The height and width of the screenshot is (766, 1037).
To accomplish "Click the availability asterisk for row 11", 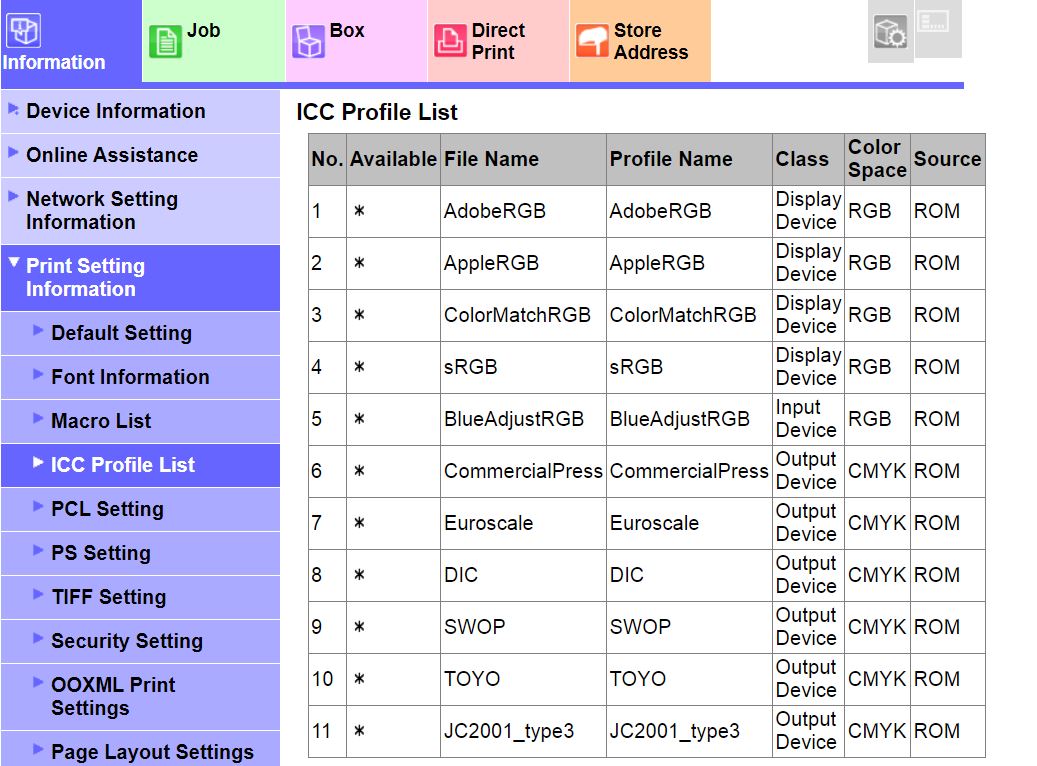I will click(359, 731).
